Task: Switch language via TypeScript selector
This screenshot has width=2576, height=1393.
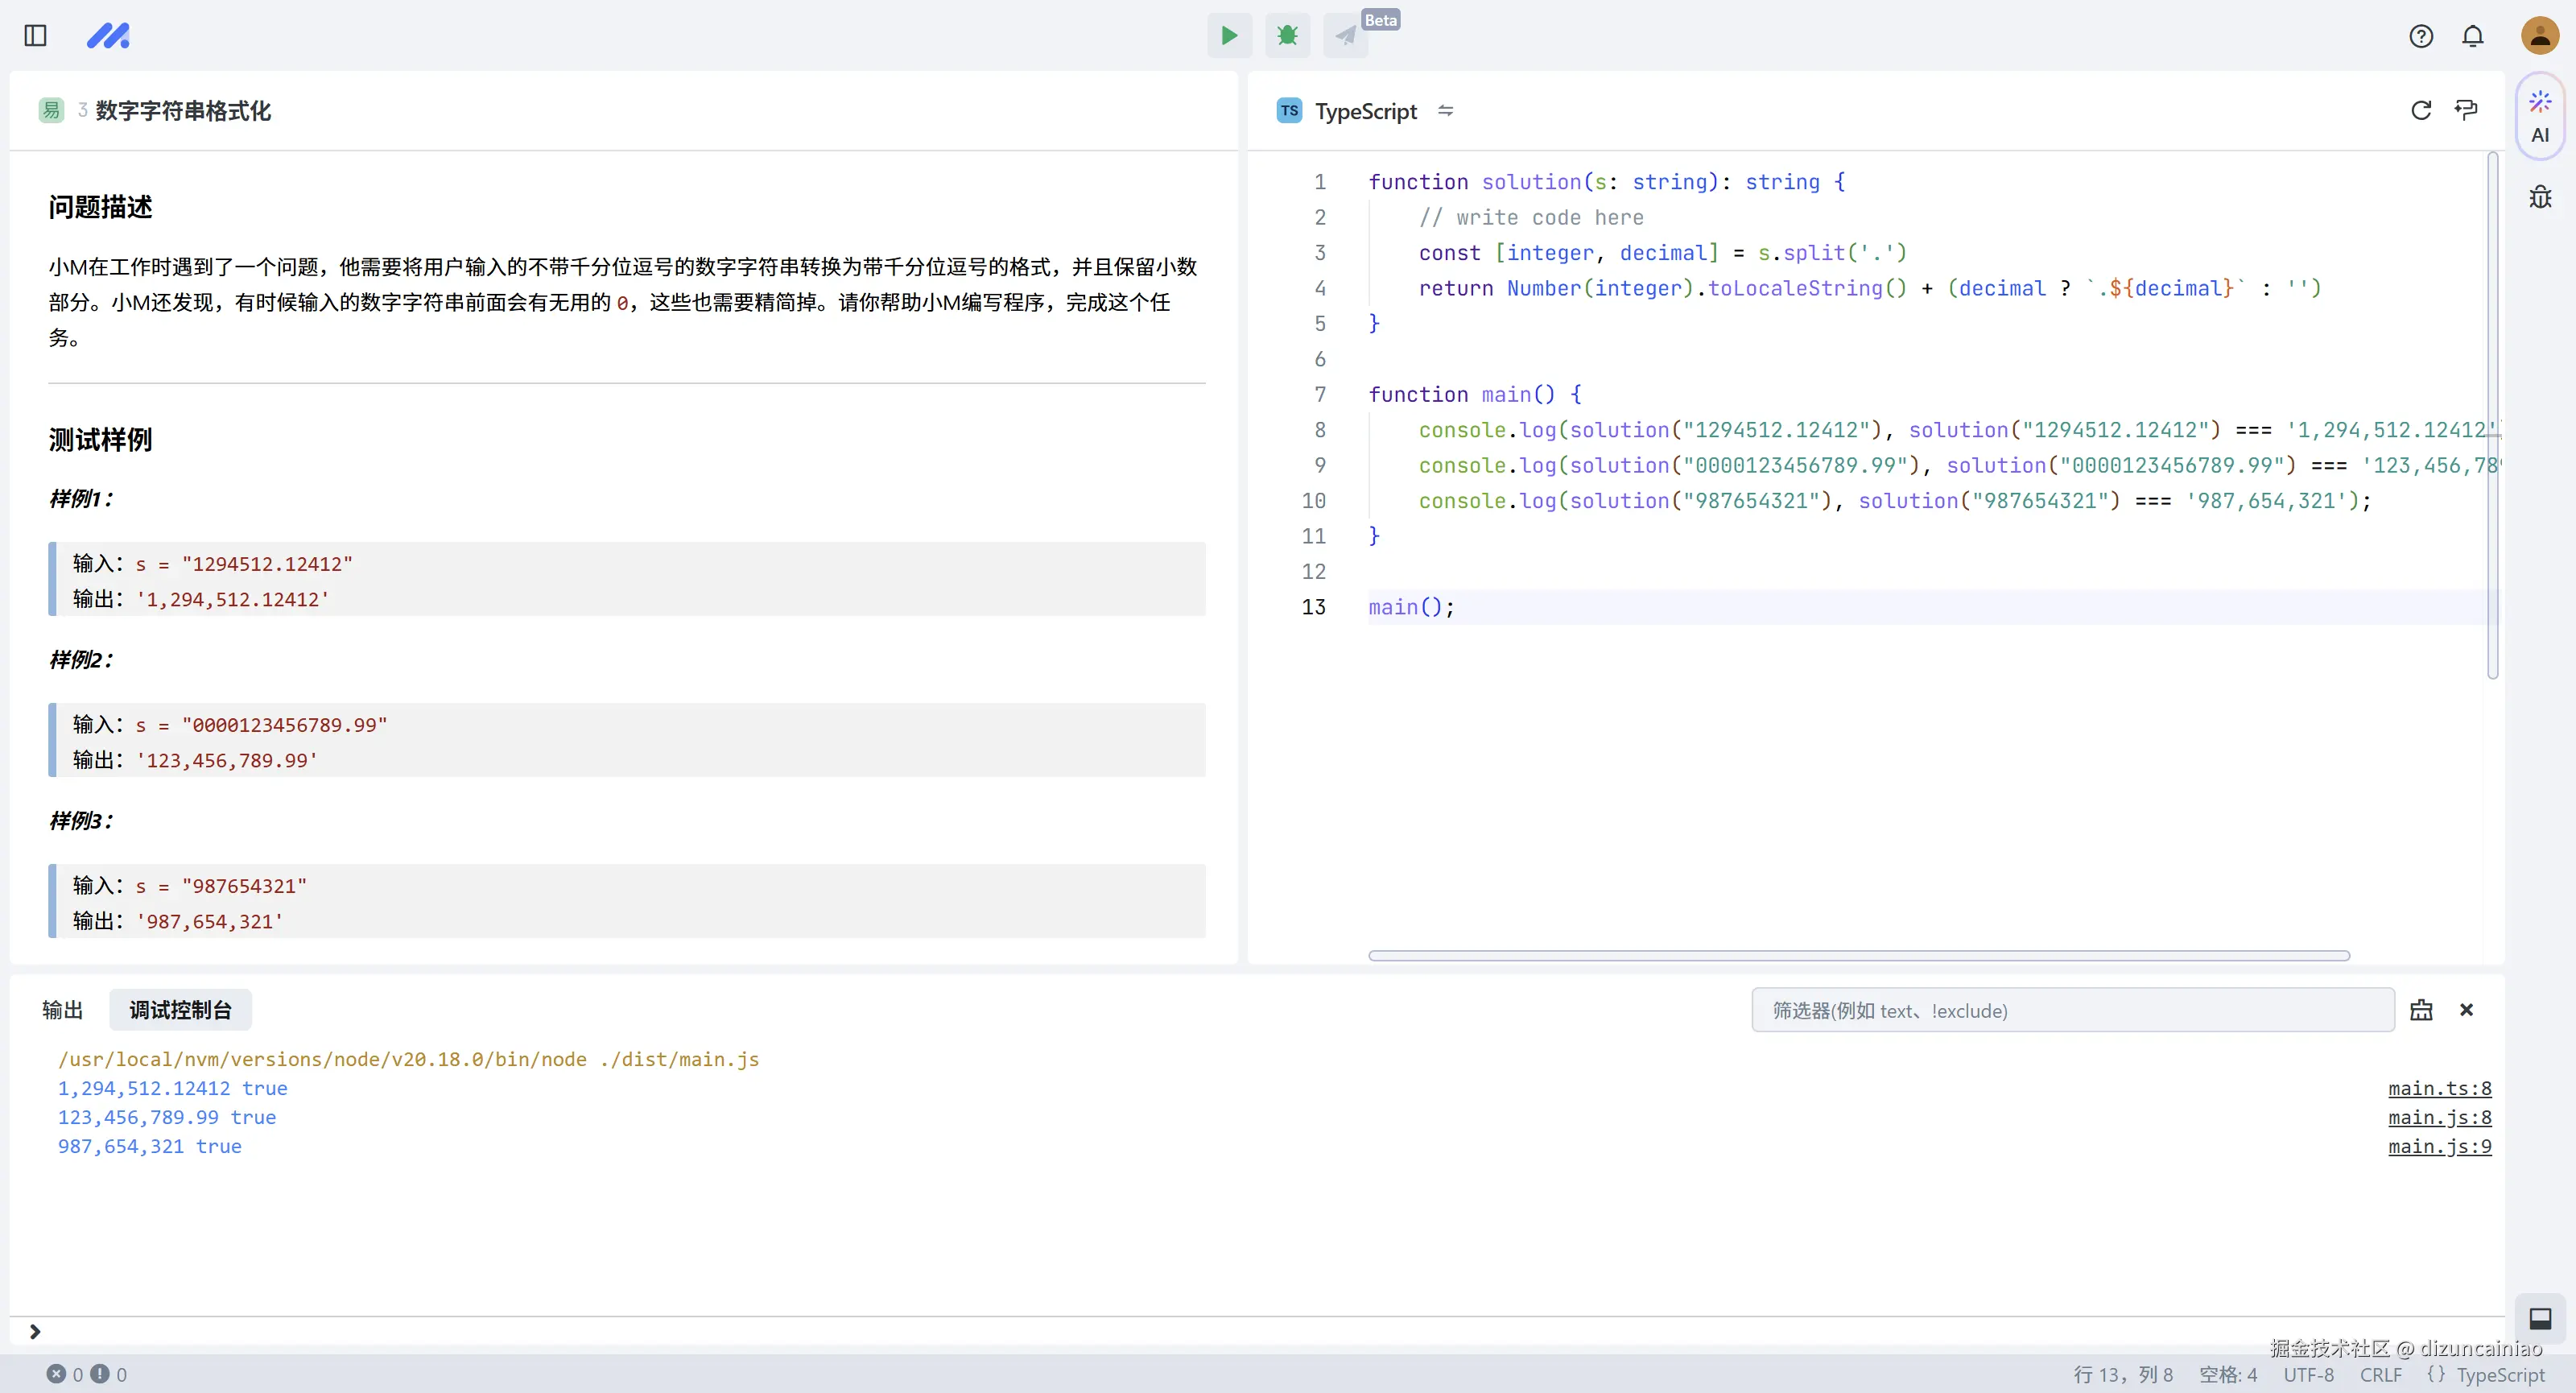Action: (1366, 111)
